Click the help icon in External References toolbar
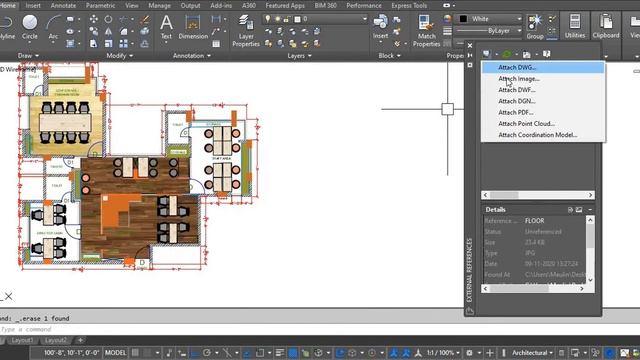The width and height of the screenshot is (640, 360). [x=547, y=54]
